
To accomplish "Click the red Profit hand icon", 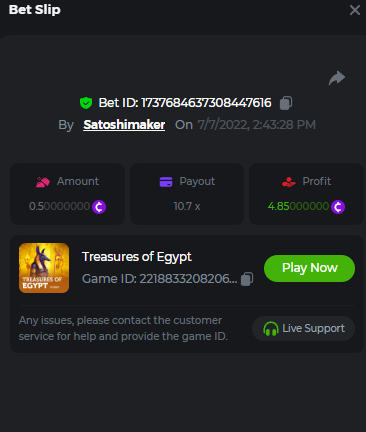I will pos(289,182).
